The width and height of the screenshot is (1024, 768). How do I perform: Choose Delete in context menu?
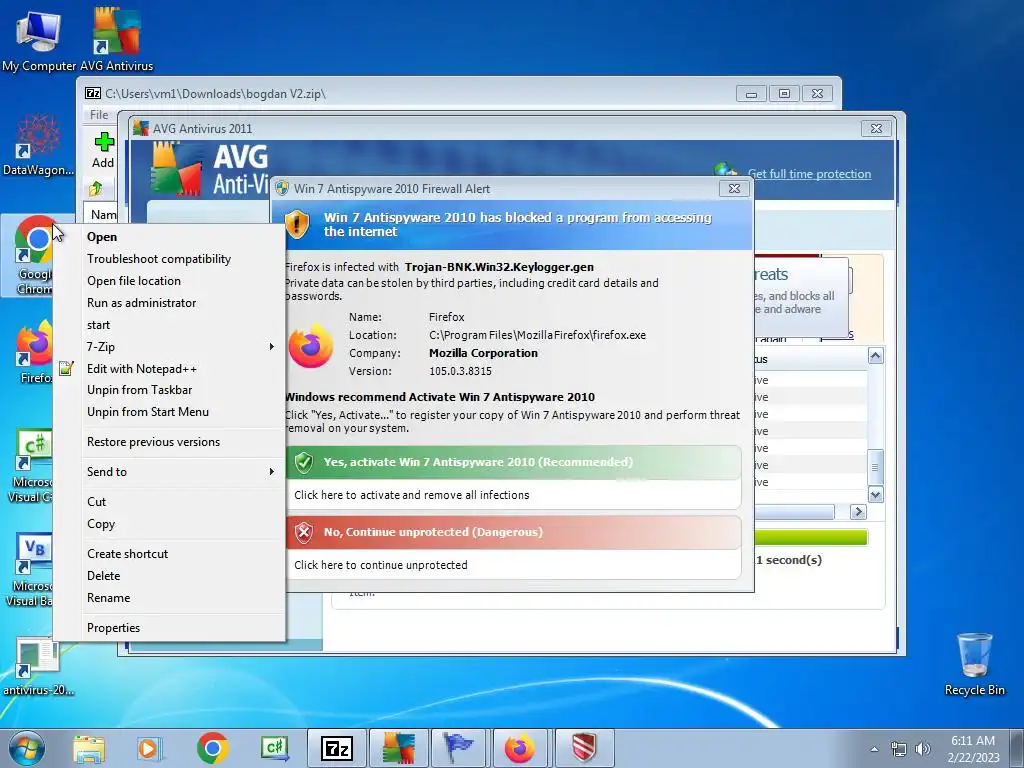pyautogui.click(x=168, y=576)
